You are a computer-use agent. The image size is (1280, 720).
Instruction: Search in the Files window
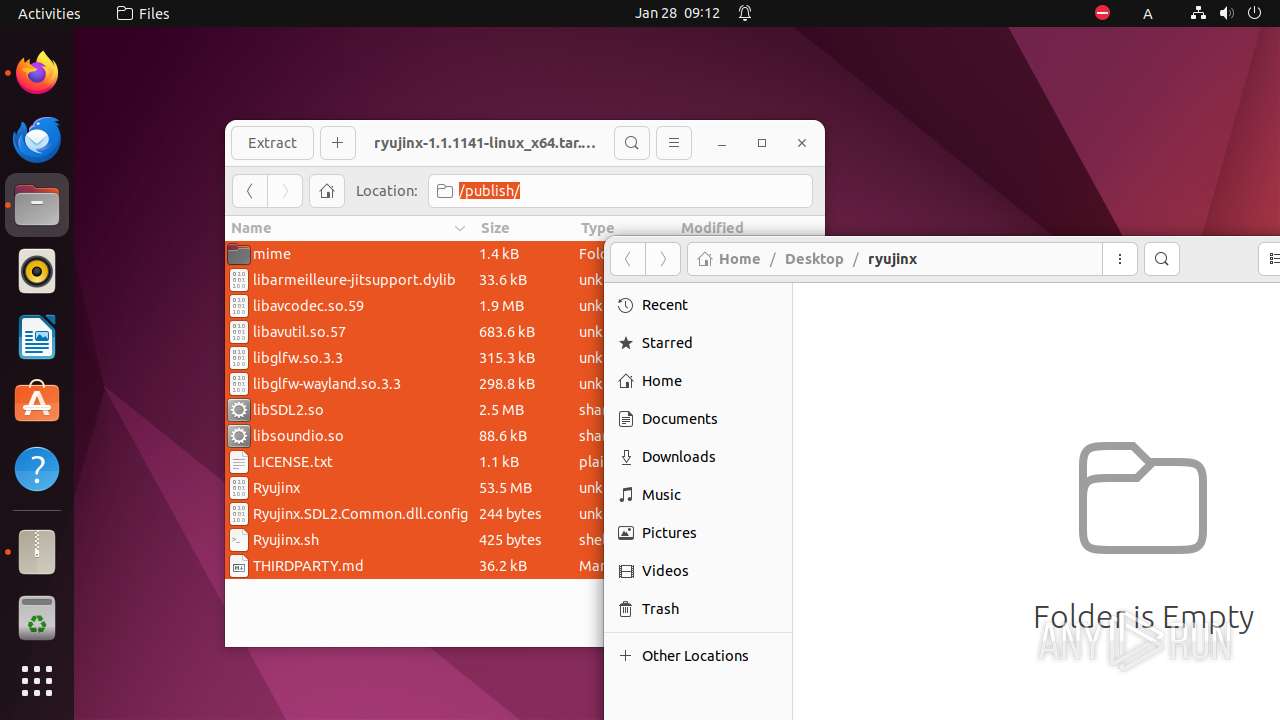pyautogui.click(x=1162, y=259)
